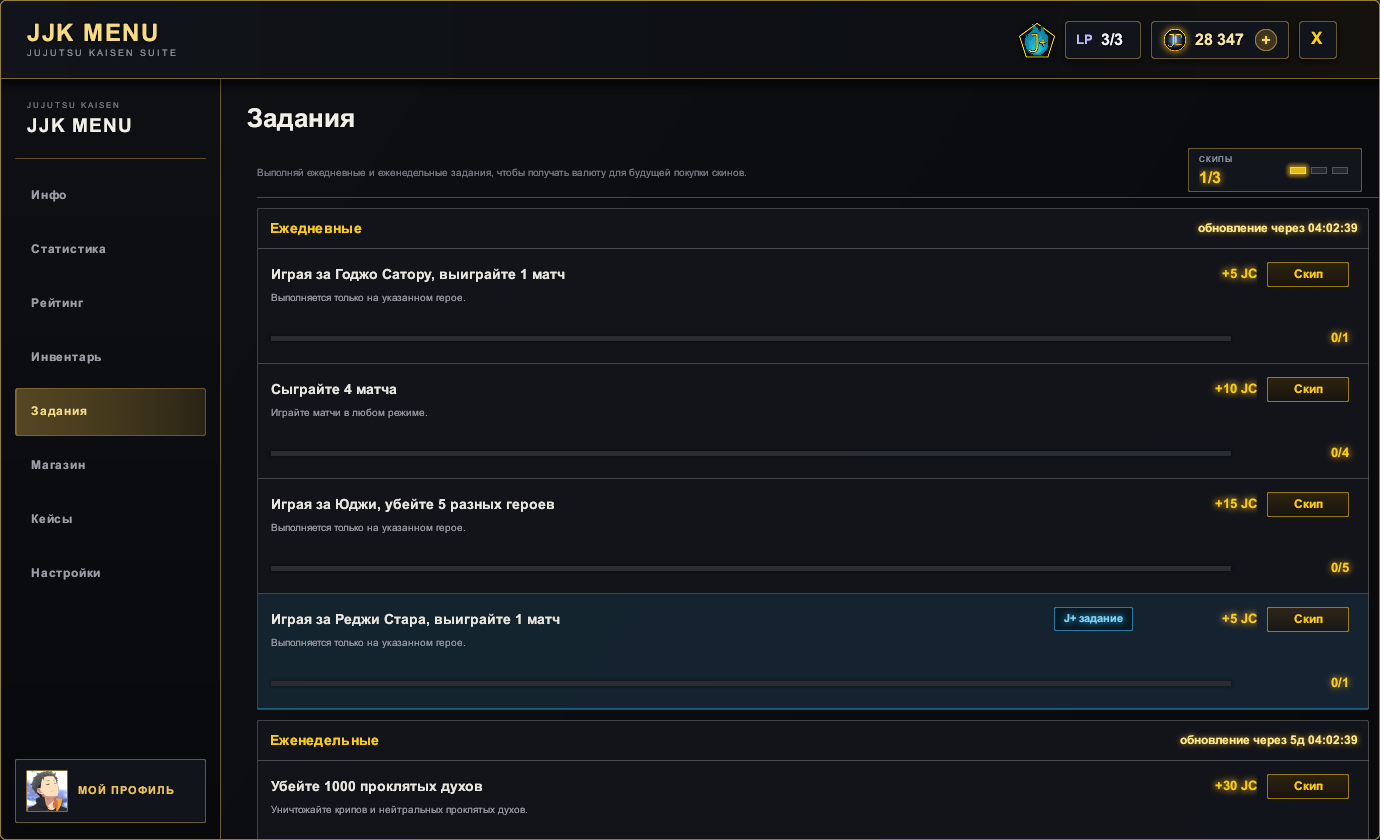Skip the Реджи Стара win task
1380x840 pixels.
pyautogui.click(x=1308, y=619)
